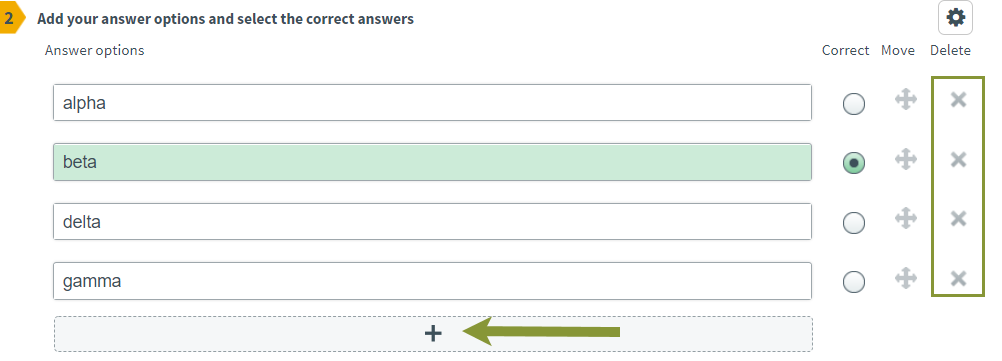Delete the beta answer option
Viewport: 1002px width, 361px height.
coord(958,159)
